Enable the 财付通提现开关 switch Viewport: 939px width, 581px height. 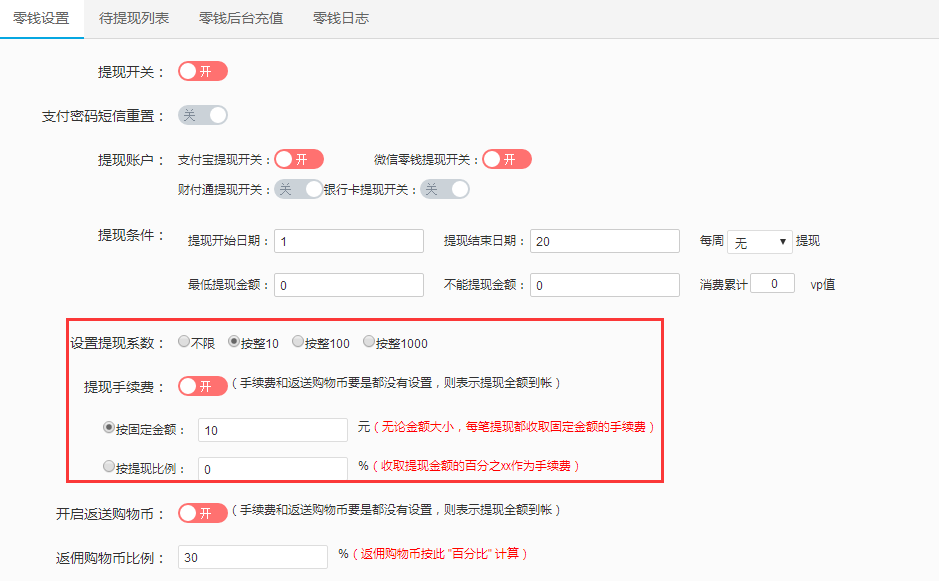coord(299,189)
